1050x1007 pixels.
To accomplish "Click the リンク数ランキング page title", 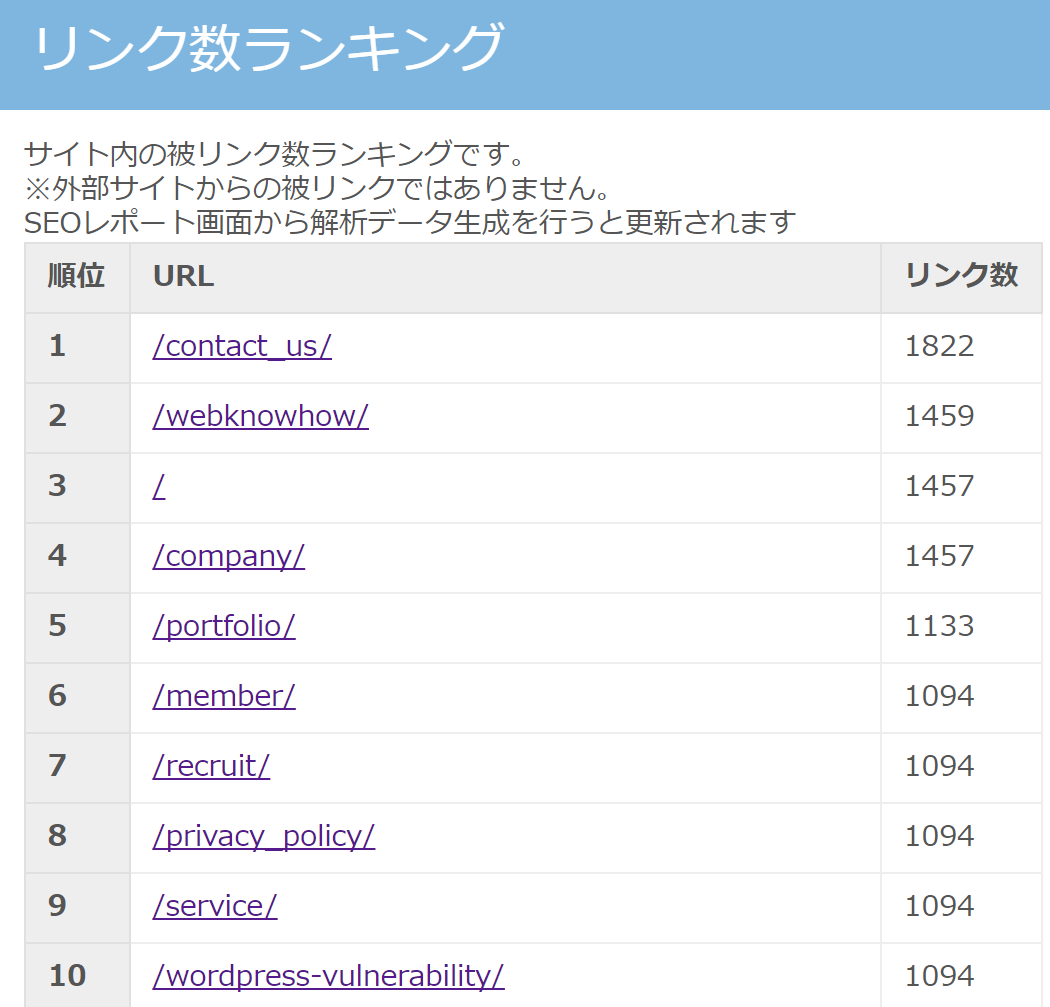I will [x=267, y=48].
